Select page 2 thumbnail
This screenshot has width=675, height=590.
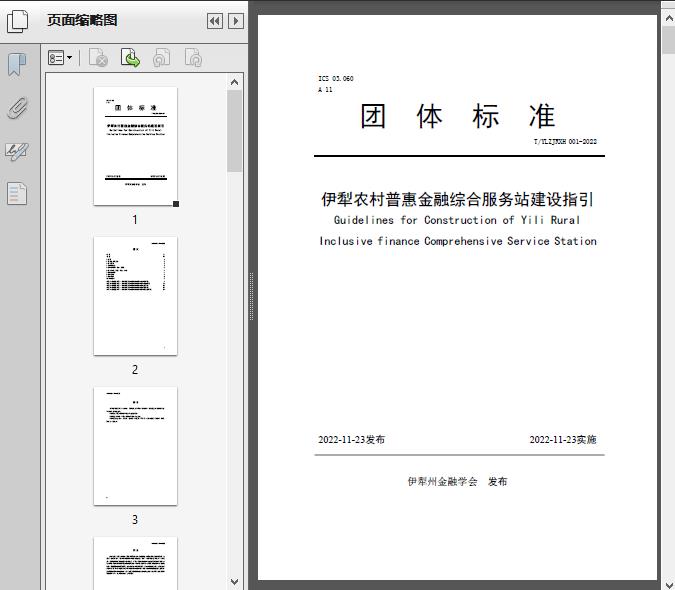tap(136, 296)
